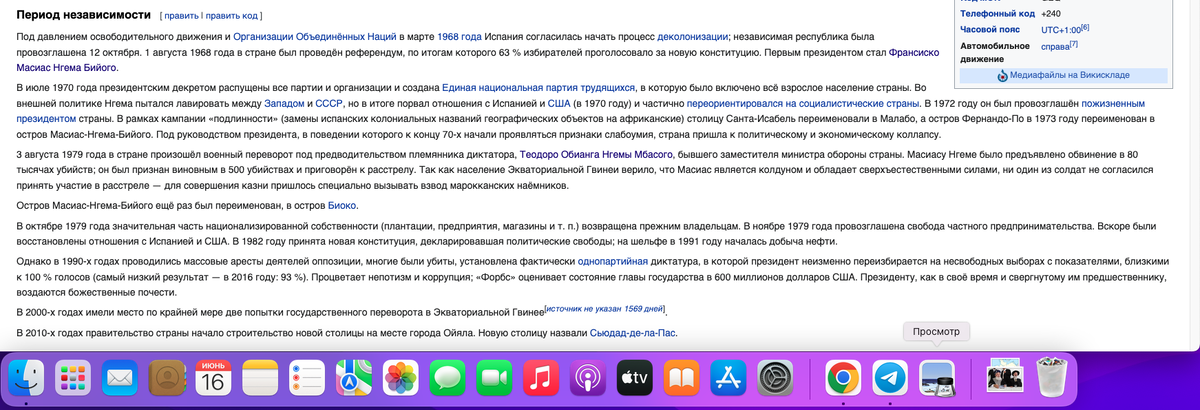The height and width of the screenshot is (410, 1200).
Task: Click 'справа' driving side link
Action: coord(1054,46)
